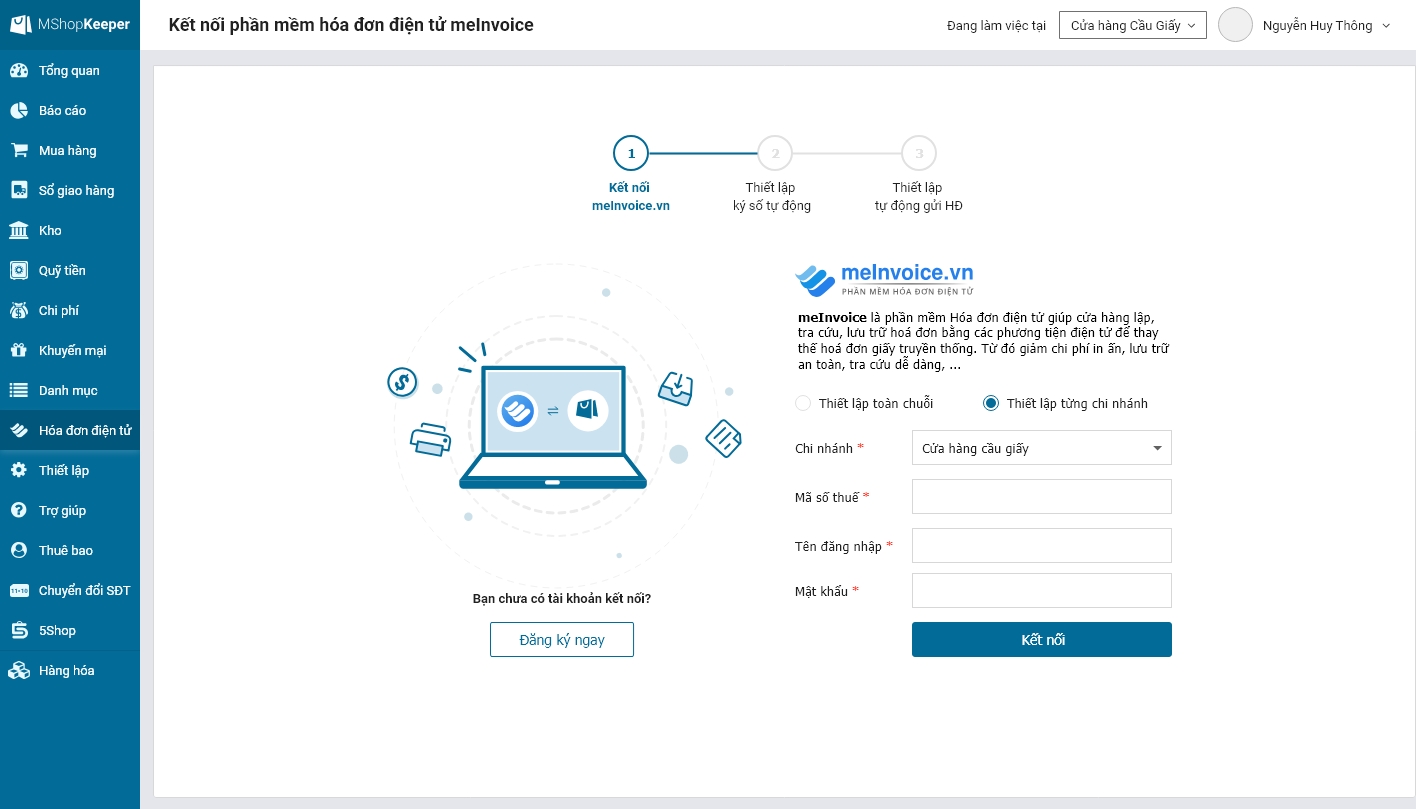Click step 3 Thiết lập tự động gửi HĐ circle

(x=919, y=154)
